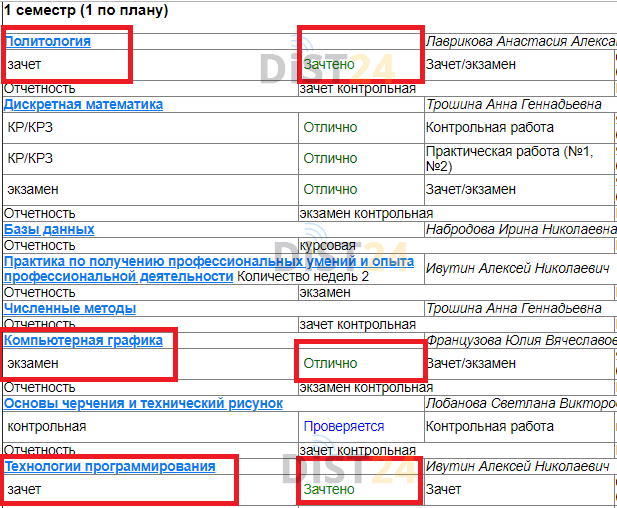Click the Базы данных subject link
This screenshot has width=617, height=508.
pos(50,229)
